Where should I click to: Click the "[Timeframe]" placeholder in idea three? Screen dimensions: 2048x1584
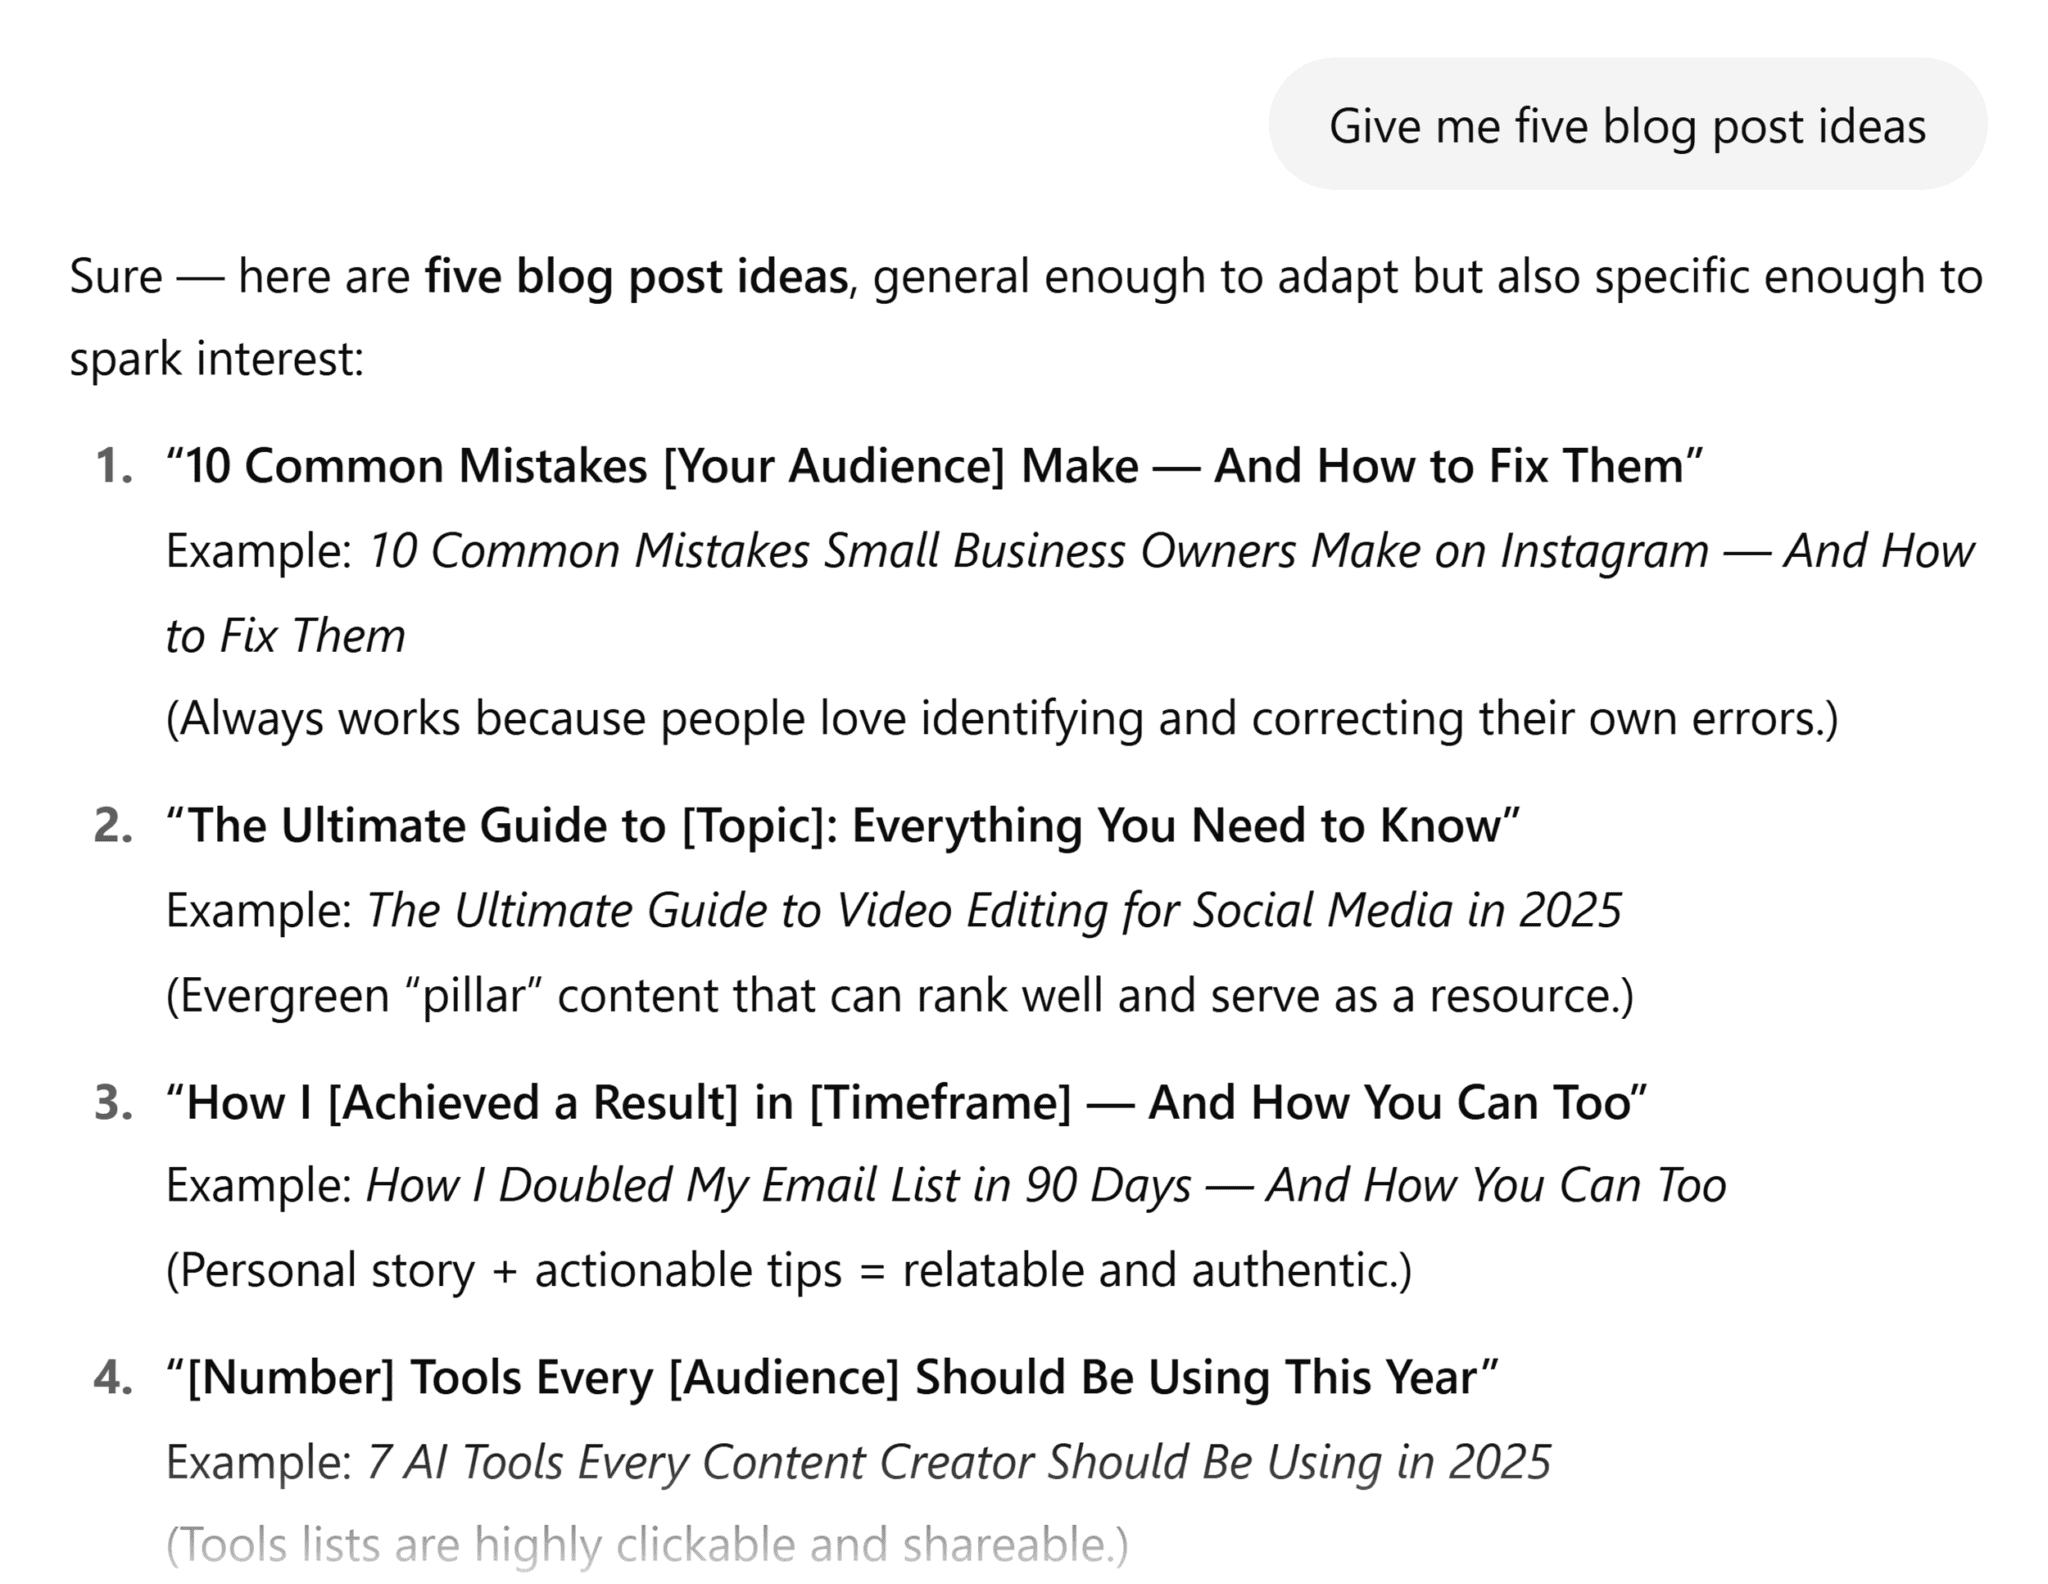point(940,1102)
